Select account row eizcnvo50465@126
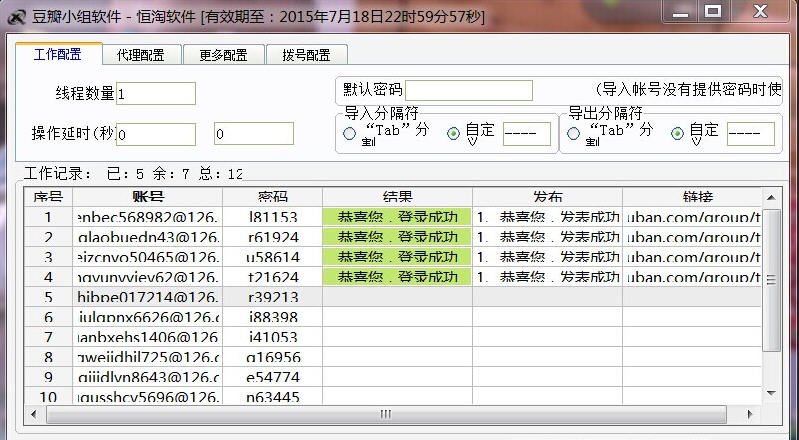Screen dimensions: 799x440 click(148, 257)
